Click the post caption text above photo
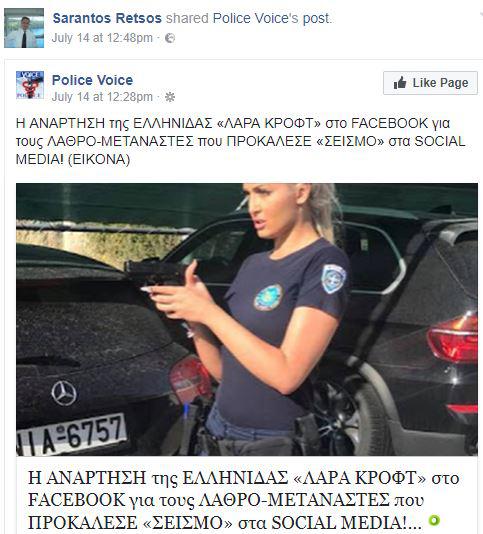483x534 pixels. 240,141
